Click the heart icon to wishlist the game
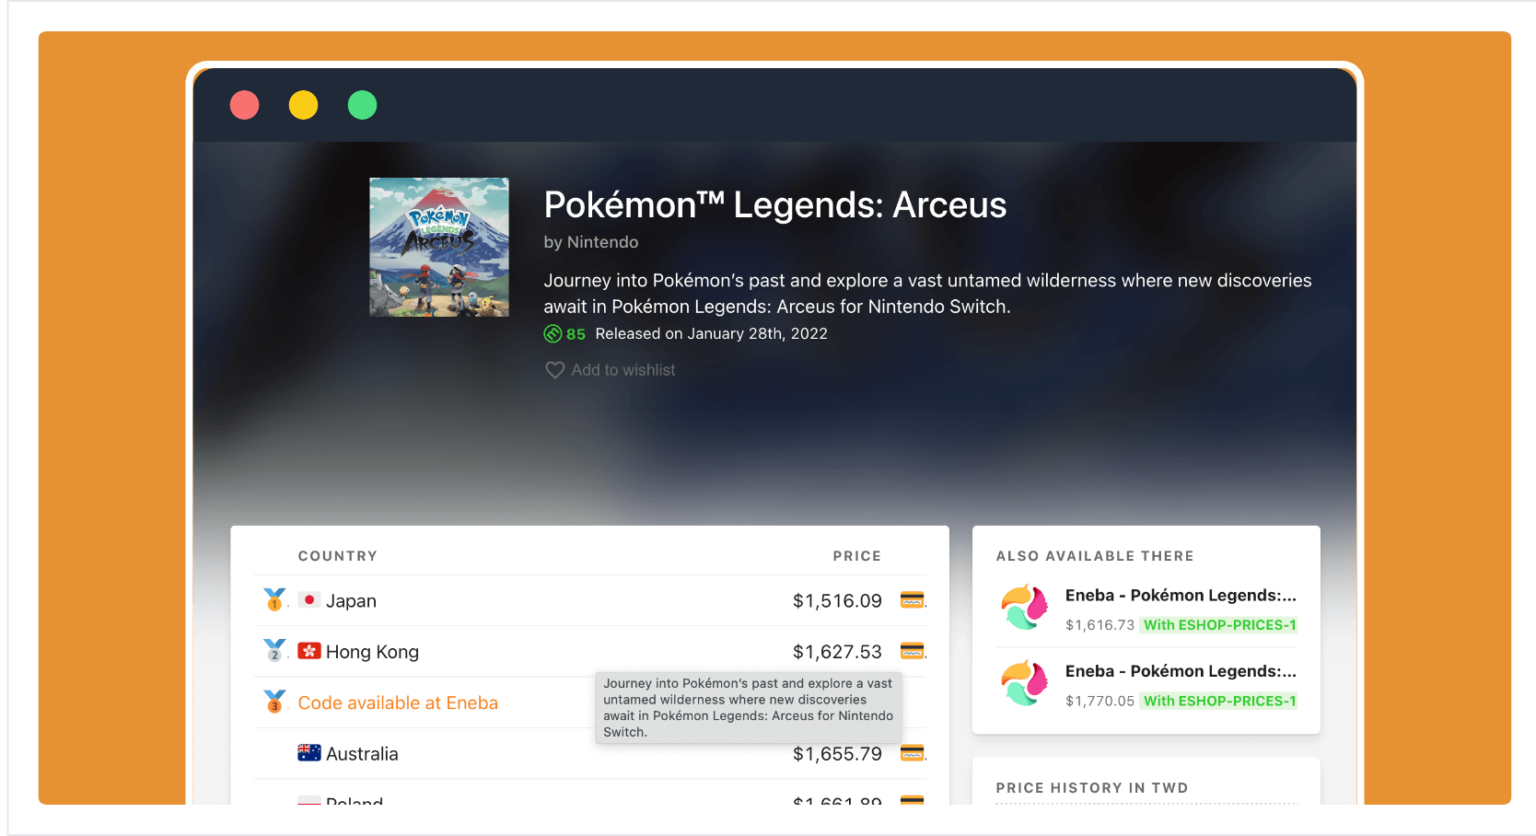The height and width of the screenshot is (836, 1536). pyautogui.click(x=556, y=369)
